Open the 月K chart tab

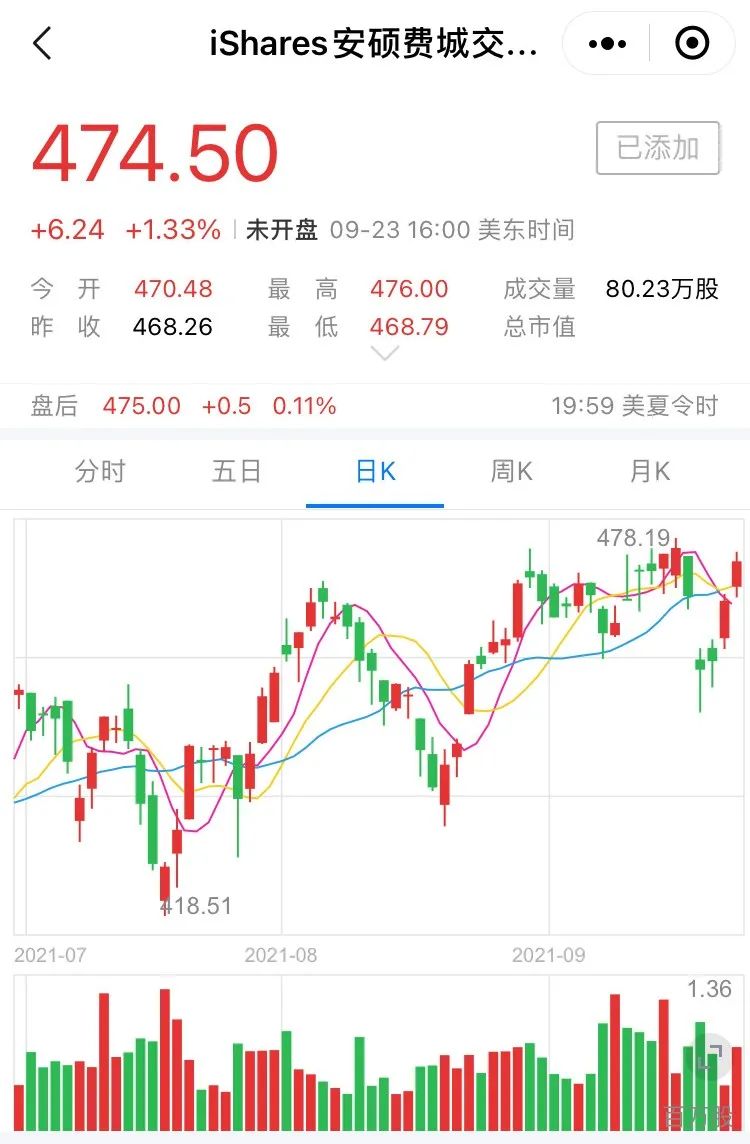click(649, 471)
